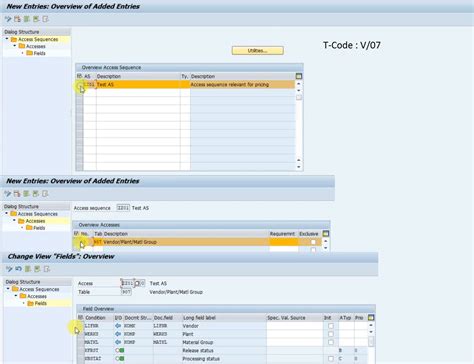The width and height of the screenshot is (474, 364).
Task: Click select-all corner icon in Overview Accesses table
Action: 76,233
